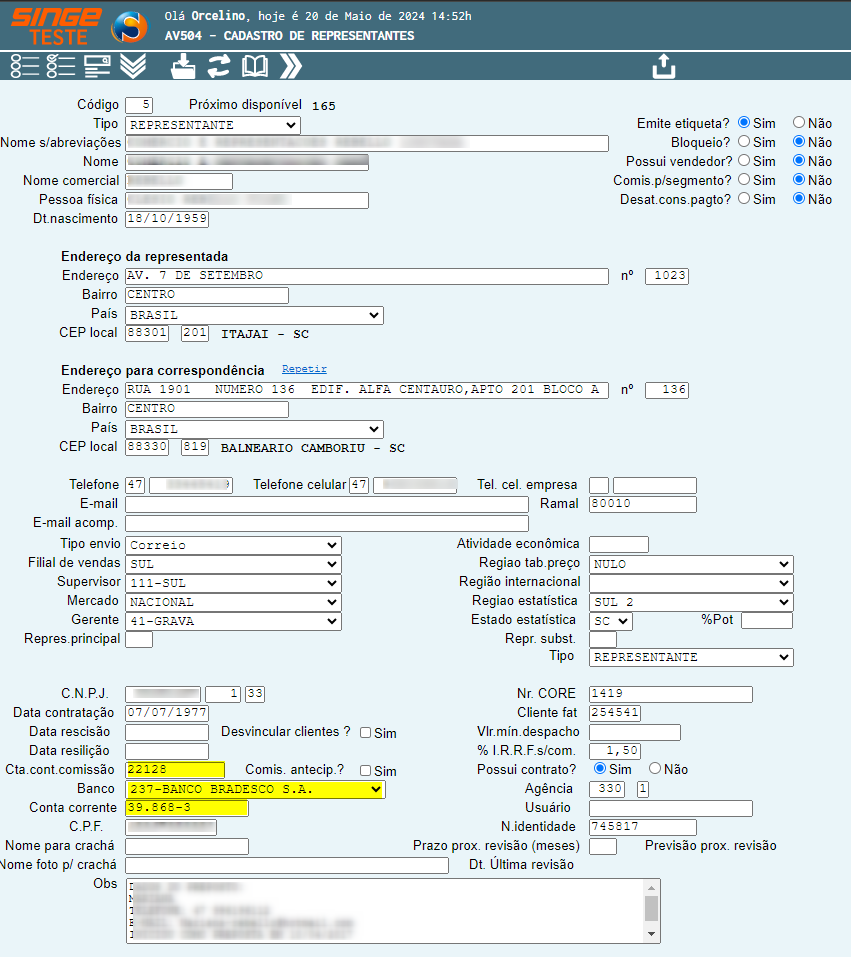Viewport: 851px width, 957px height.
Task: Click the upload/export icon in the toolbar
Action: [664, 67]
